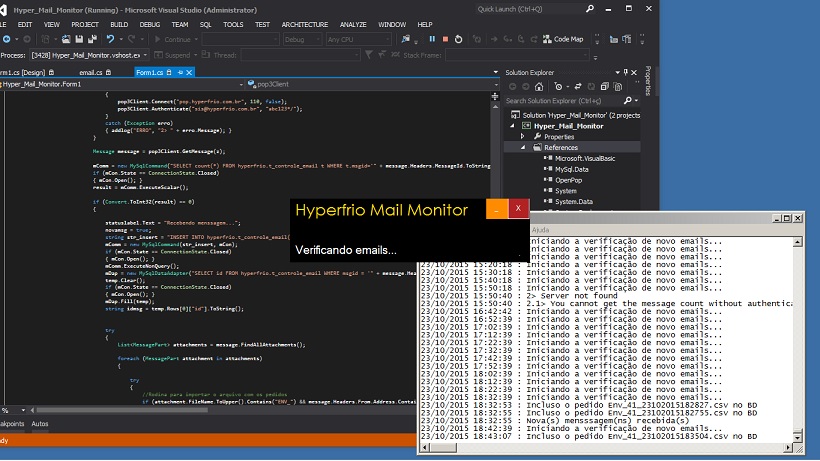The height and width of the screenshot is (461, 820).
Task: Click the Undo arrow in toolbar
Action: pyautogui.click(x=110, y=39)
